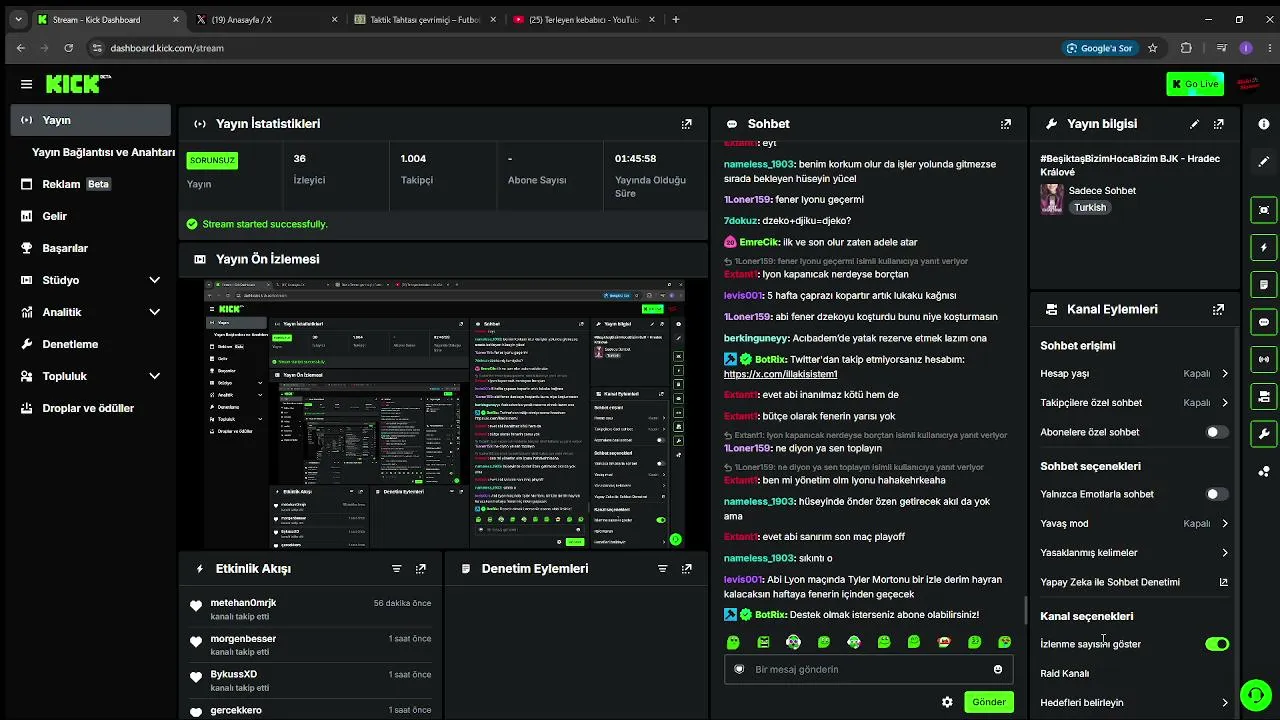Click the stream preview thumbnail

point(444,414)
